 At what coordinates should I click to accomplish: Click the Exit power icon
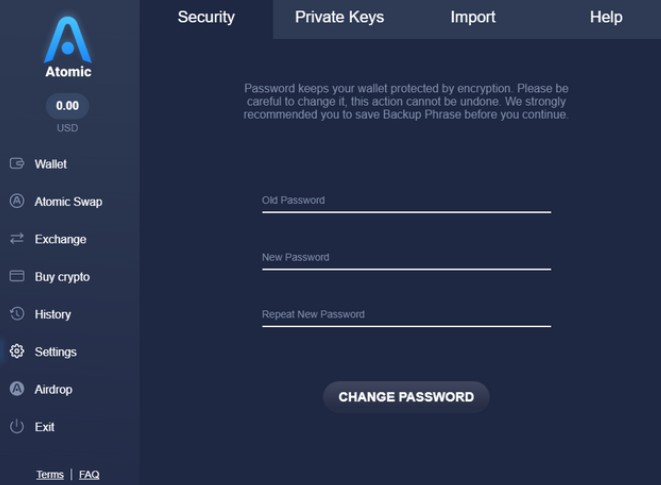click(x=16, y=427)
